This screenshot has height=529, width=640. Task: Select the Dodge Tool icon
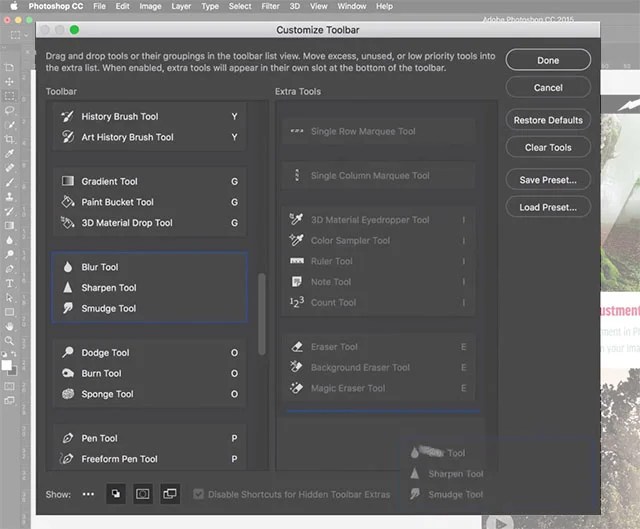click(68, 352)
